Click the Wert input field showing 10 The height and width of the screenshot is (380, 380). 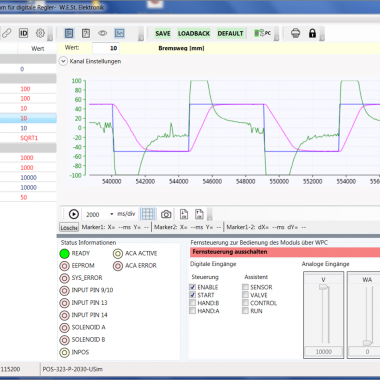click(x=106, y=48)
